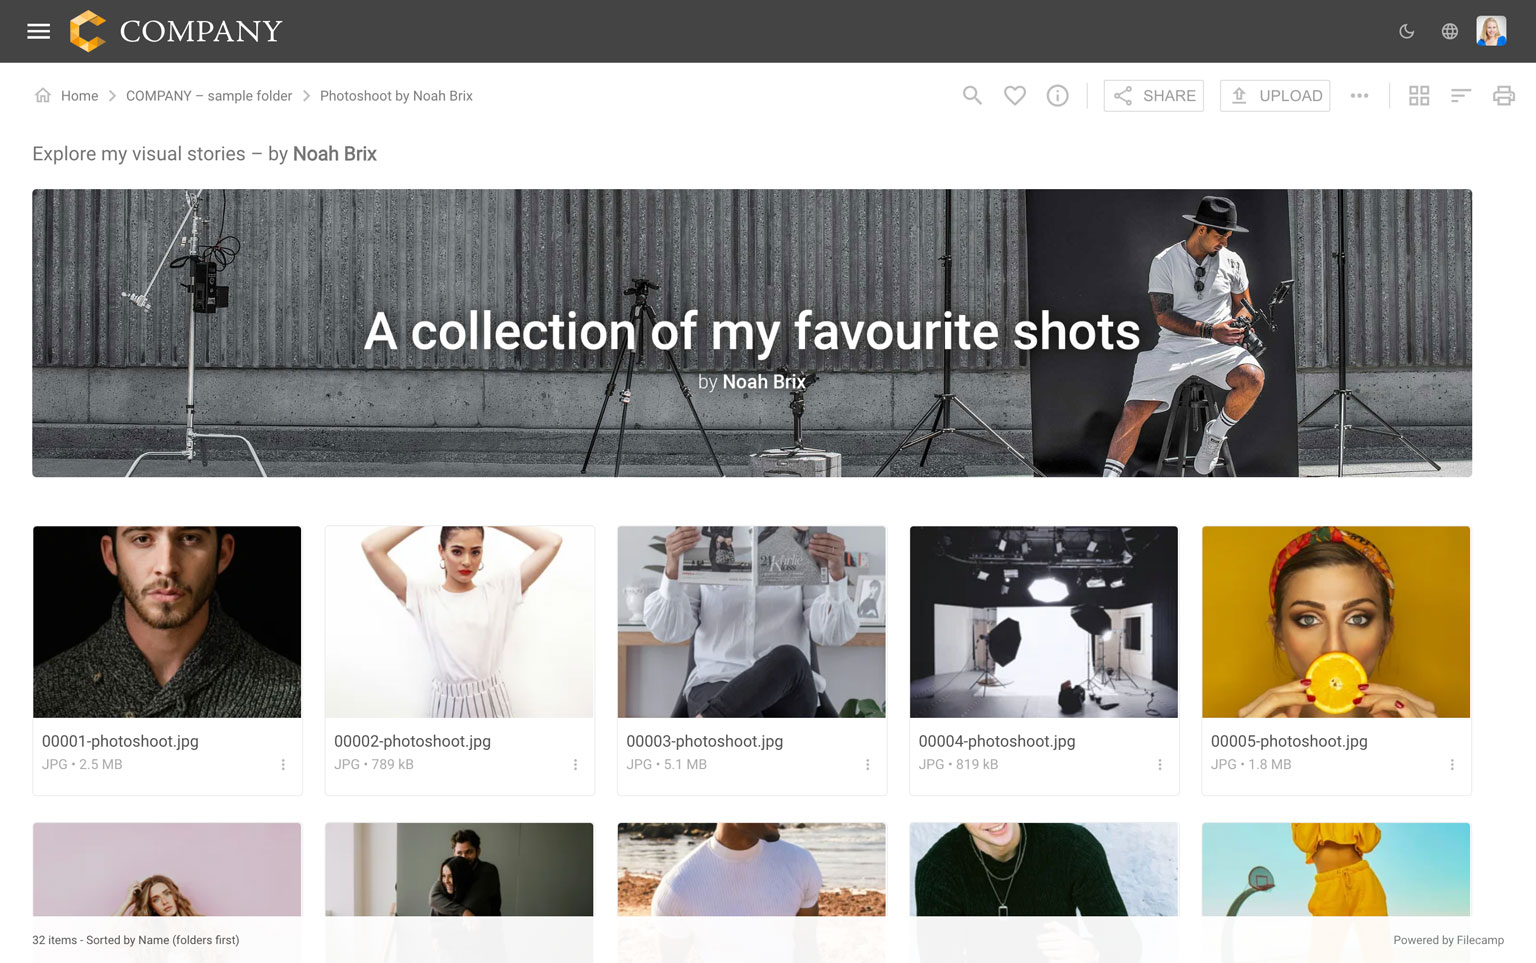Click the print icon
1536x963 pixels.
1503,96
